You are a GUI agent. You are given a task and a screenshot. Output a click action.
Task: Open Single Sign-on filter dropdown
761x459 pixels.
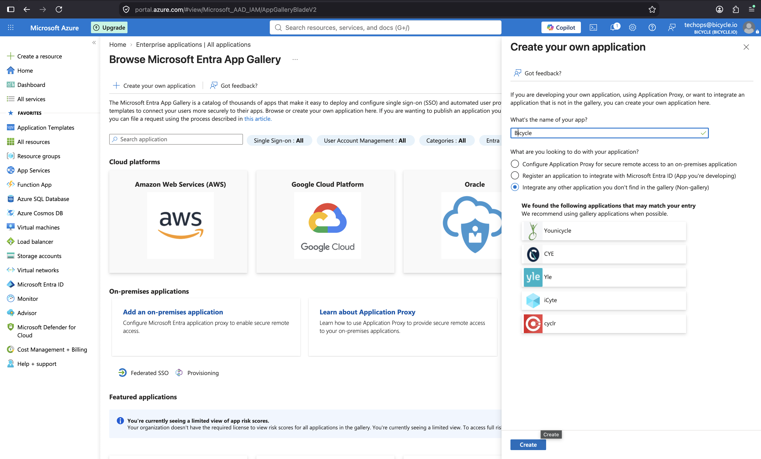[x=279, y=141]
